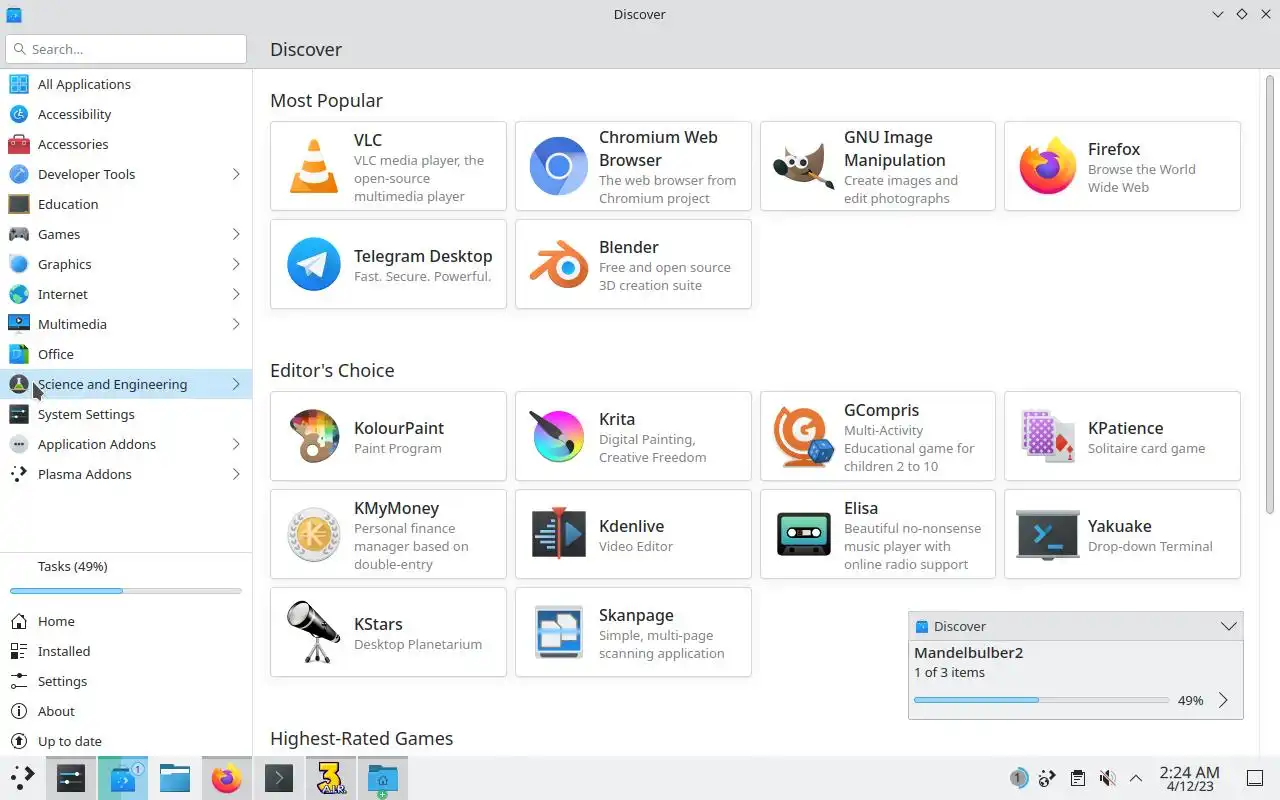Expand the Graphics category arrow
The image size is (1280, 800).
[x=236, y=264]
